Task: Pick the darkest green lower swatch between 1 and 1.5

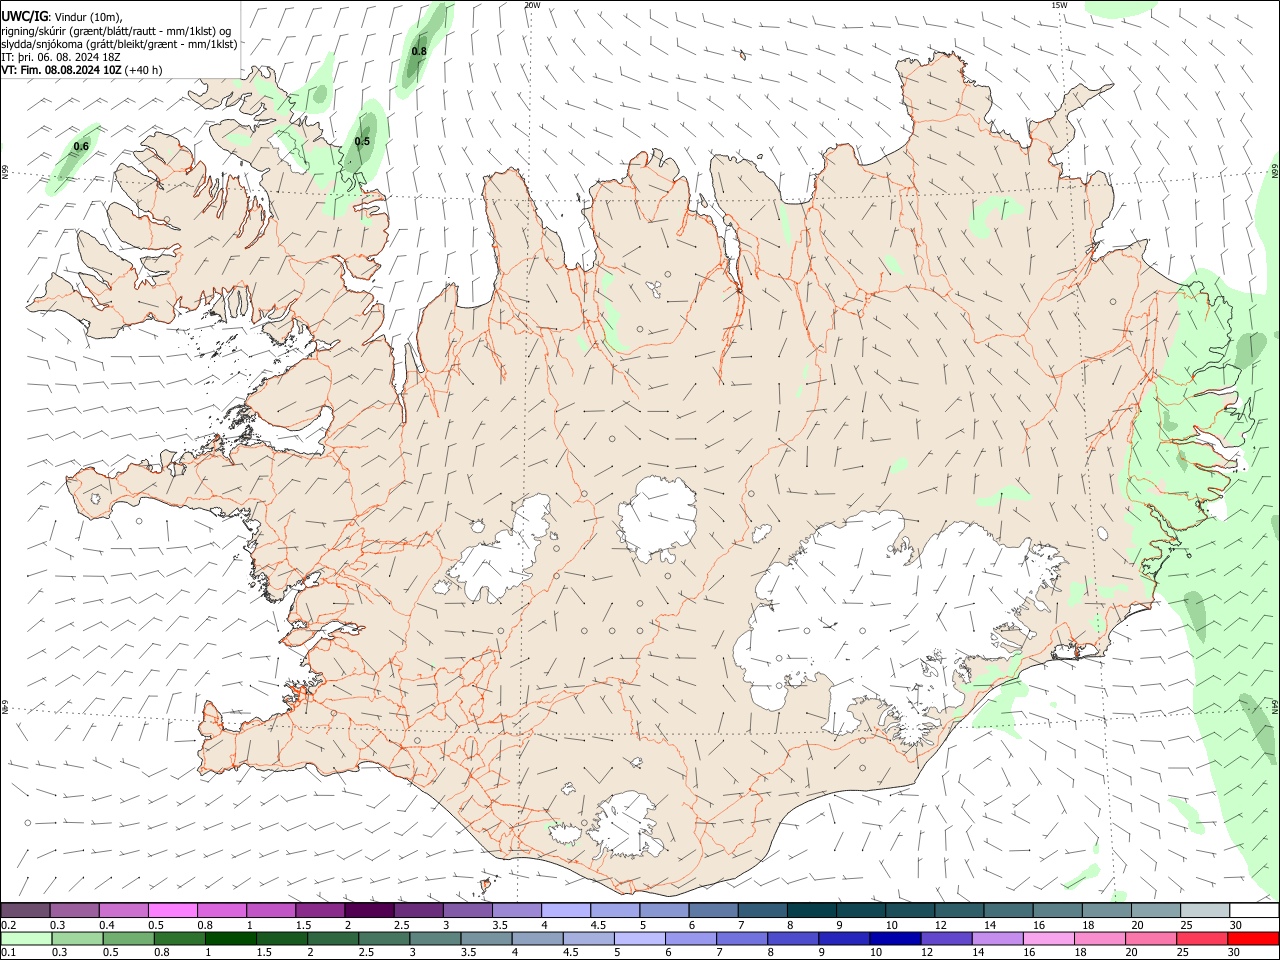Action: (231, 938)
